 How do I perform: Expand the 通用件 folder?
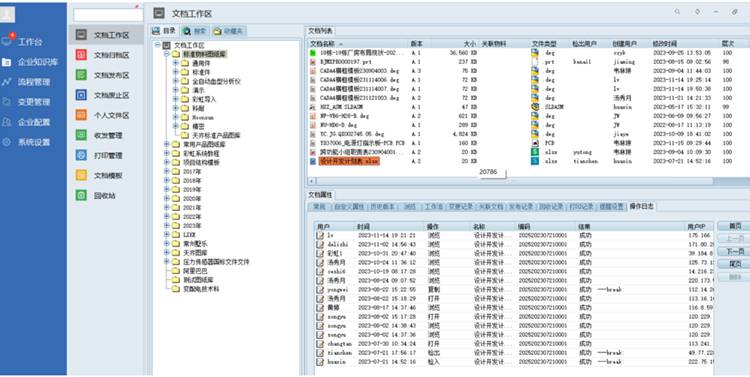coord(176,63)
